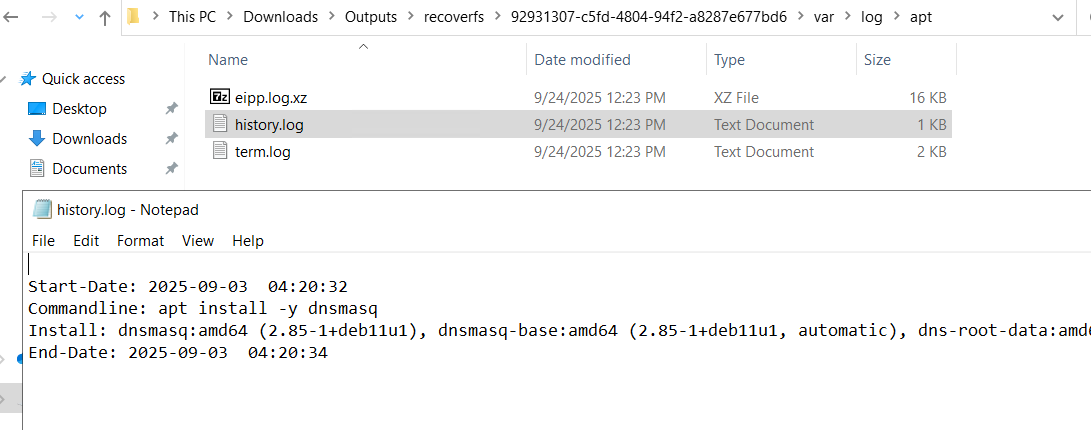Click the term.log file icon

(220, 152)
